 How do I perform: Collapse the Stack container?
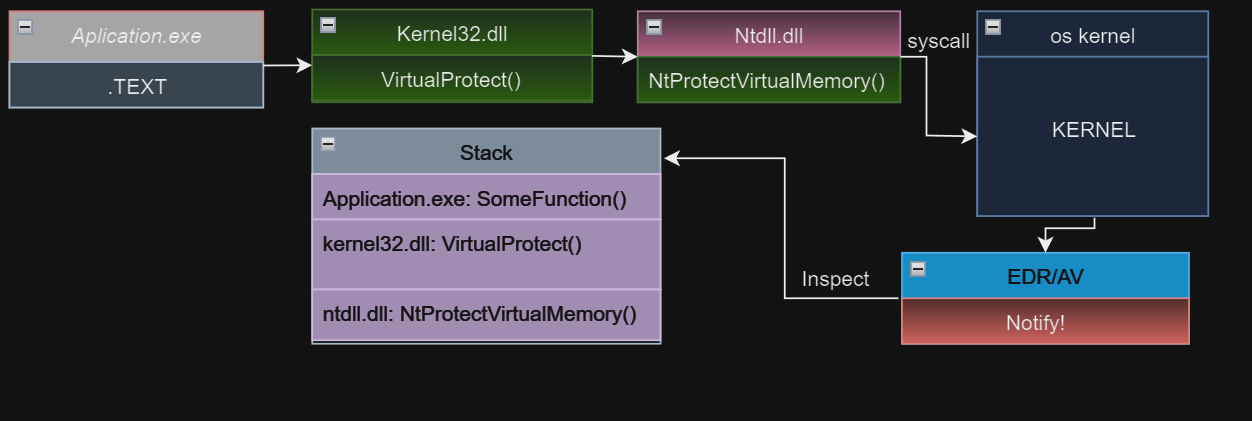[328, 144]
